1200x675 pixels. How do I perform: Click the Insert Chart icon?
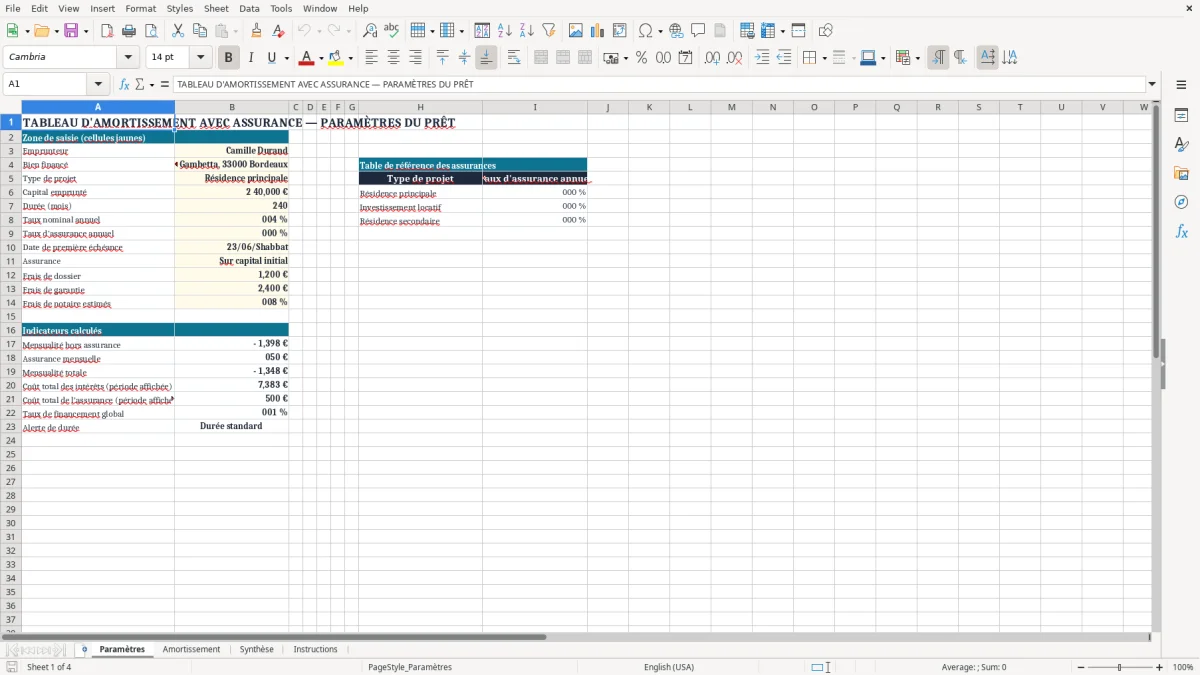[598, 31]
